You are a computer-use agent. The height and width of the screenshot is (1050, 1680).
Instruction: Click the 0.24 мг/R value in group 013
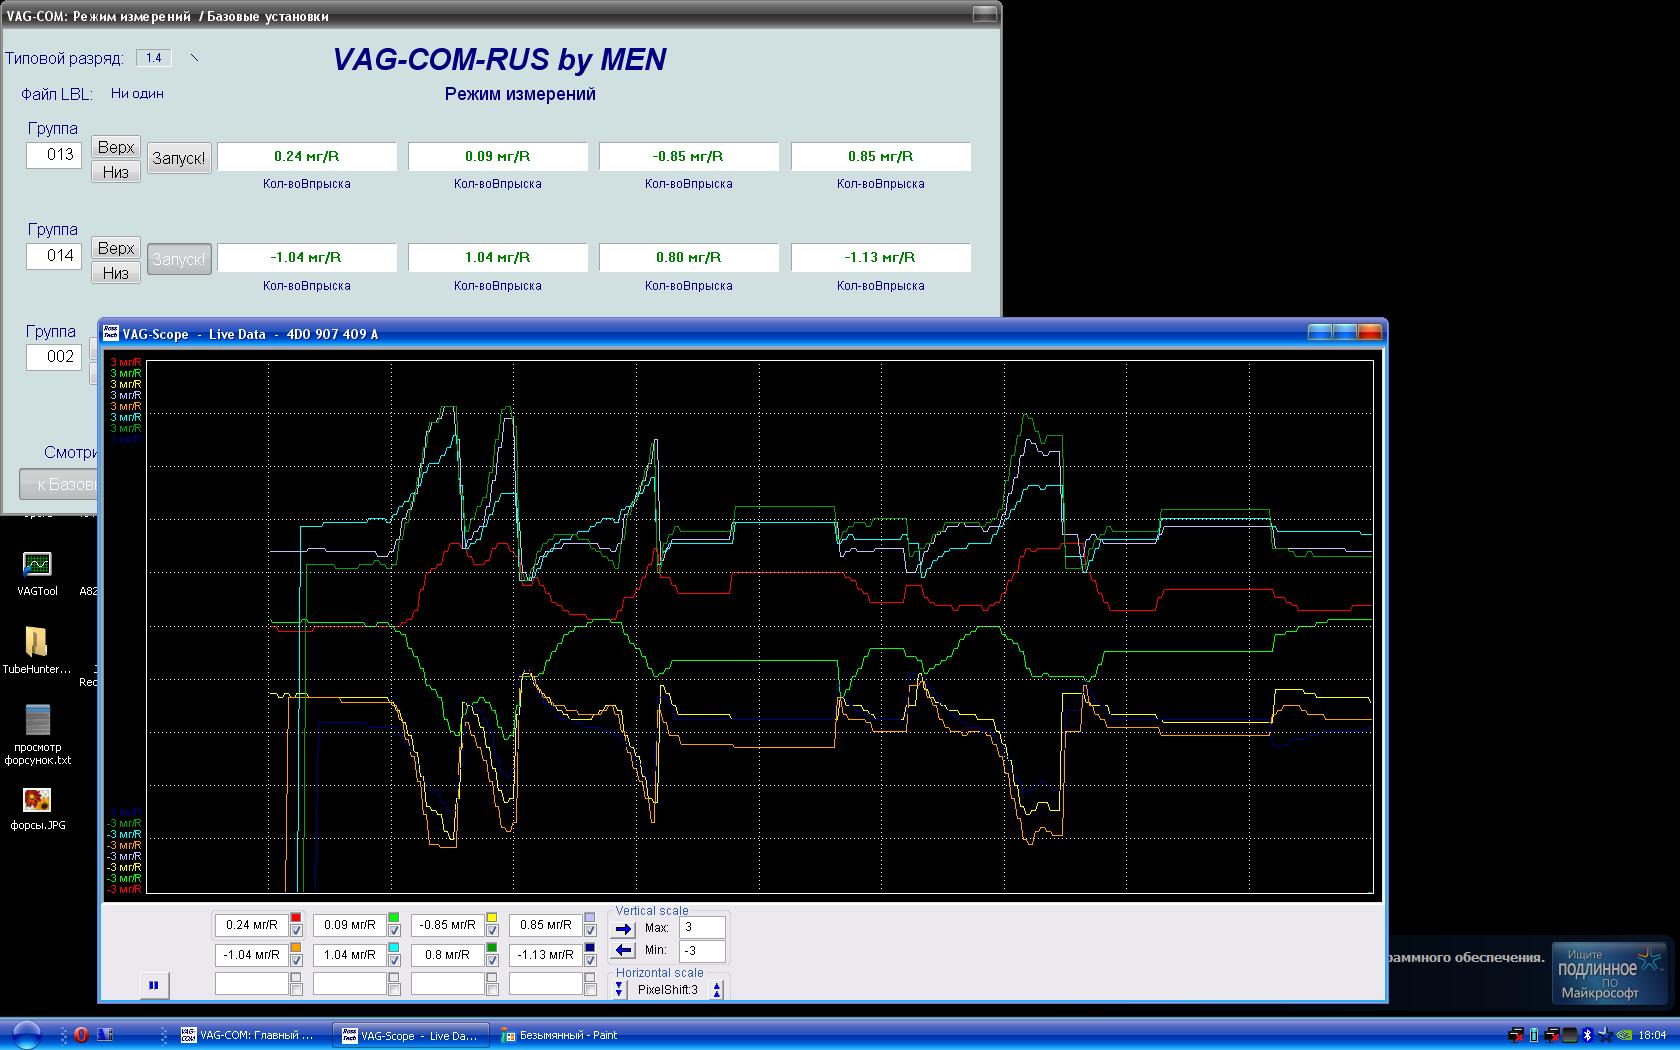pyautogui.click(x=307, y=156)
